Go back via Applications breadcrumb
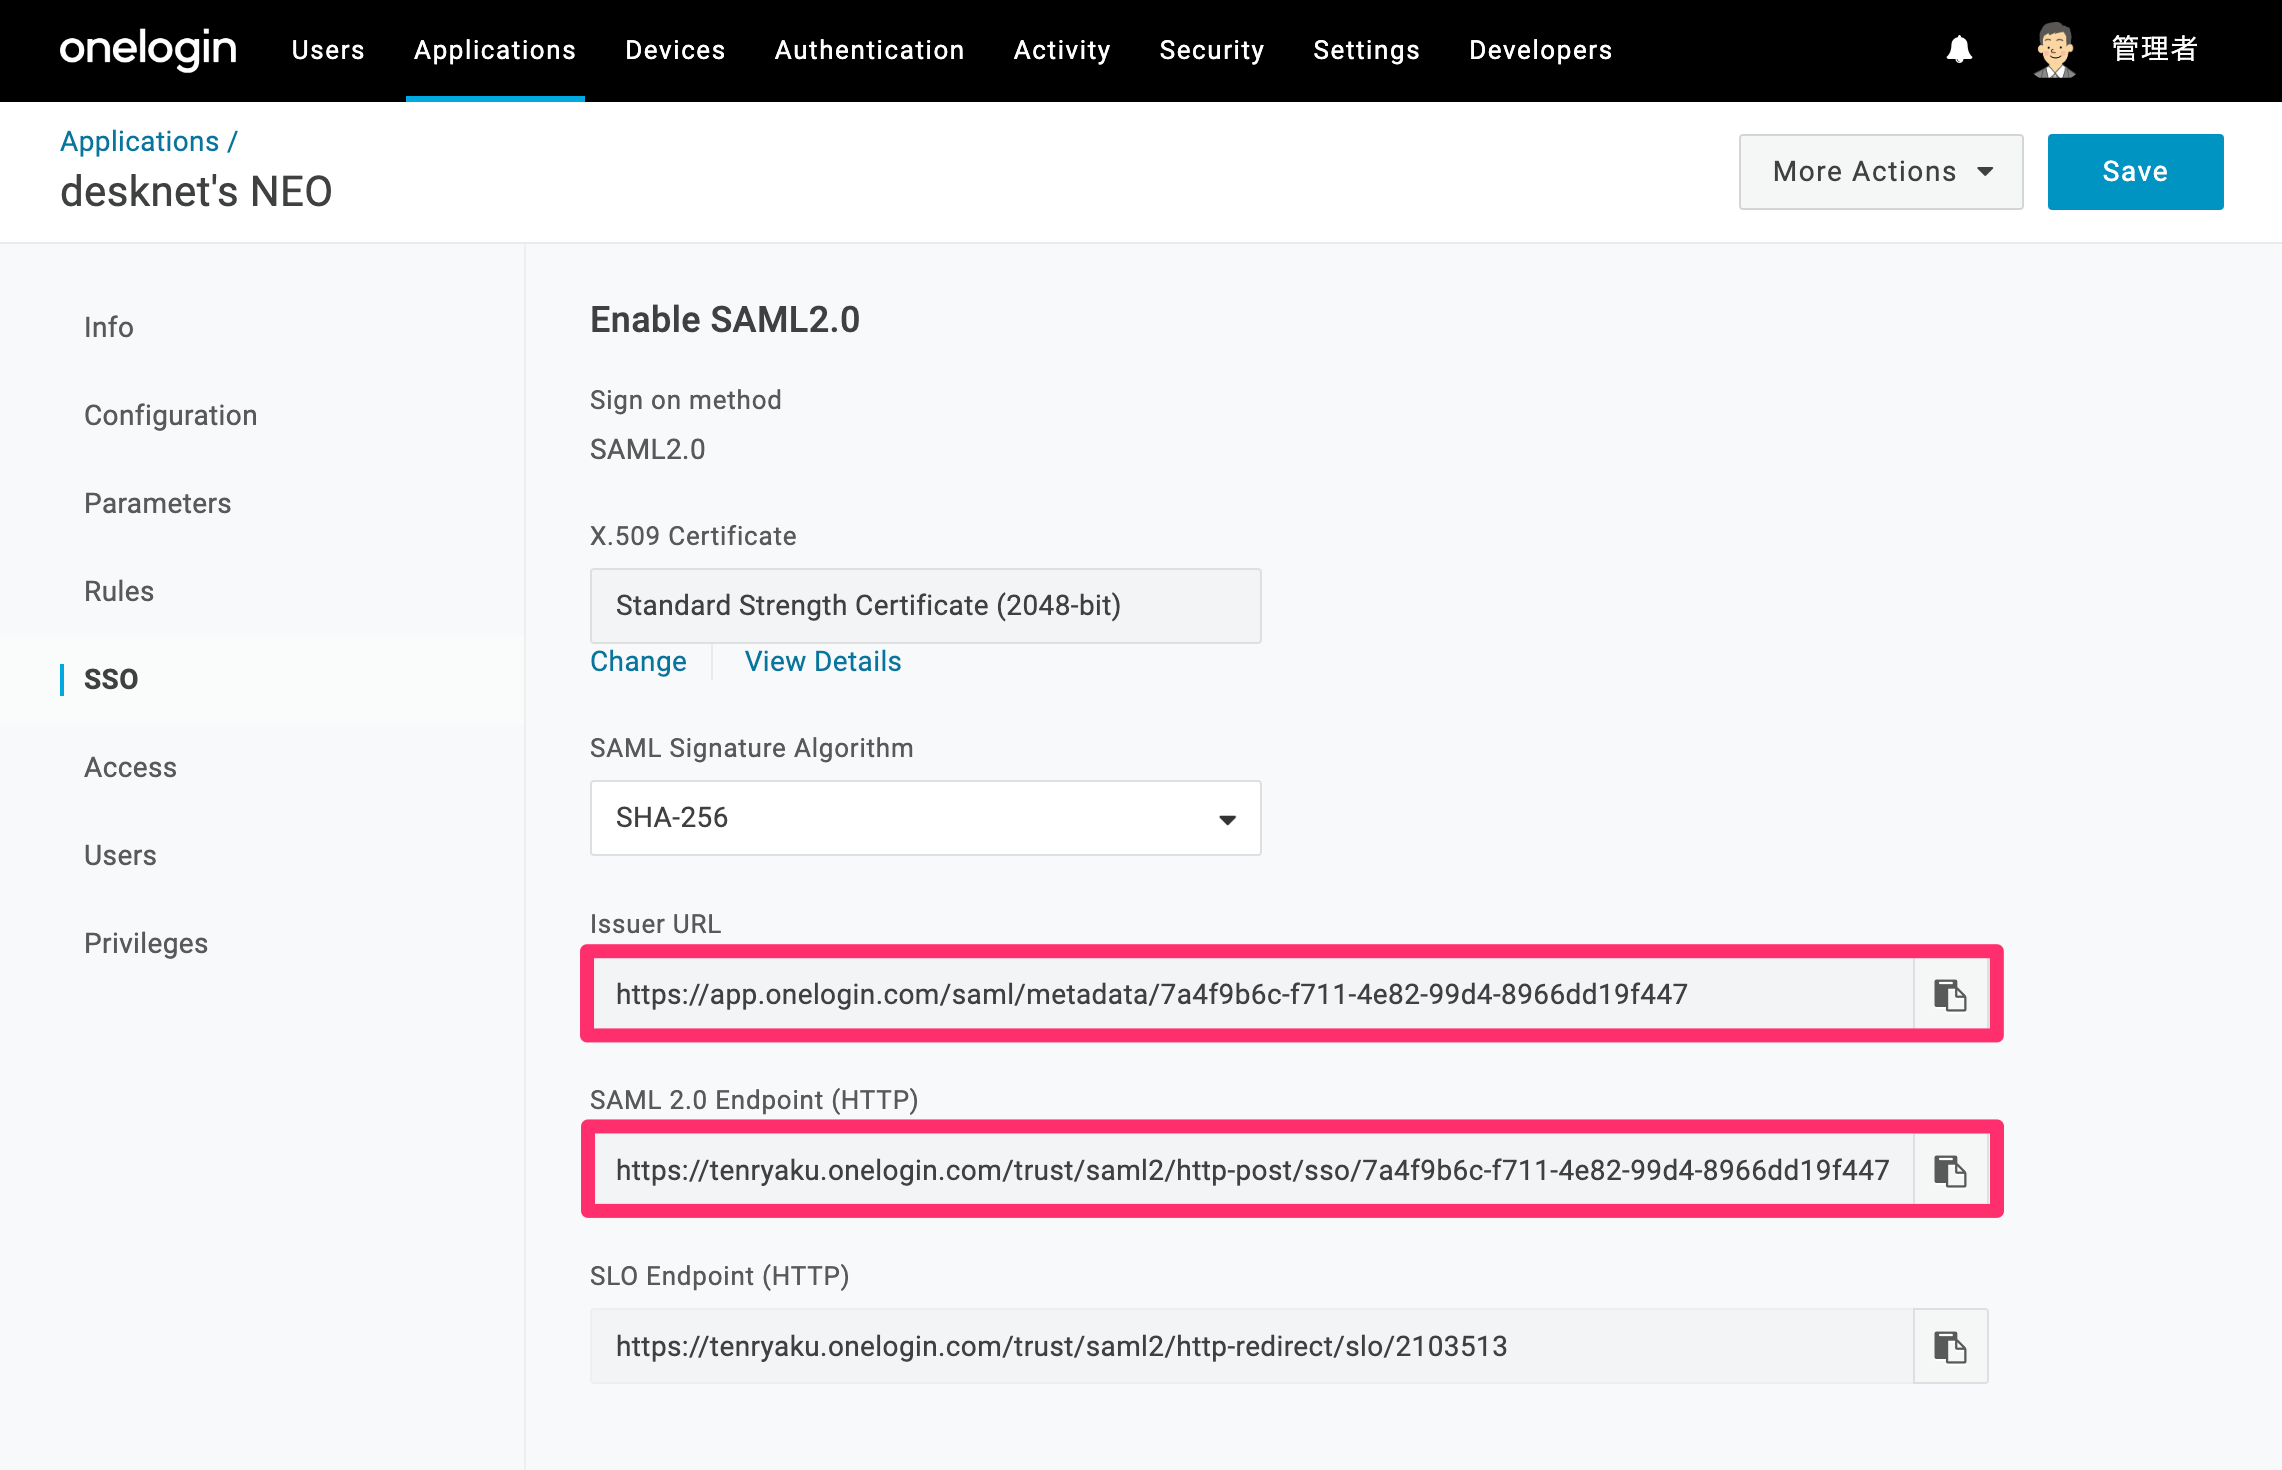 tap(140, 141)
